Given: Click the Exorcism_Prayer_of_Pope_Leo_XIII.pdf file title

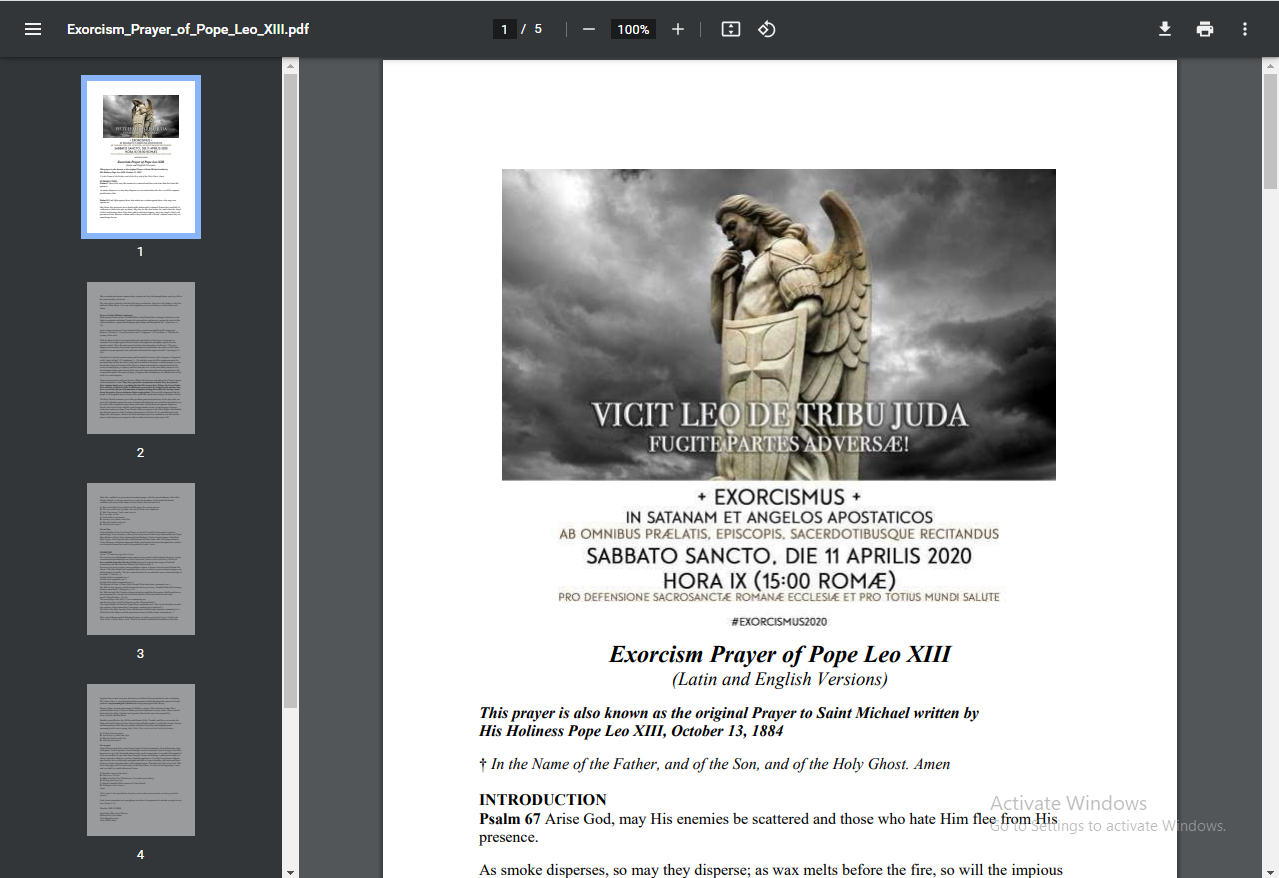Looking at the screenshot, I should (188, 29).
